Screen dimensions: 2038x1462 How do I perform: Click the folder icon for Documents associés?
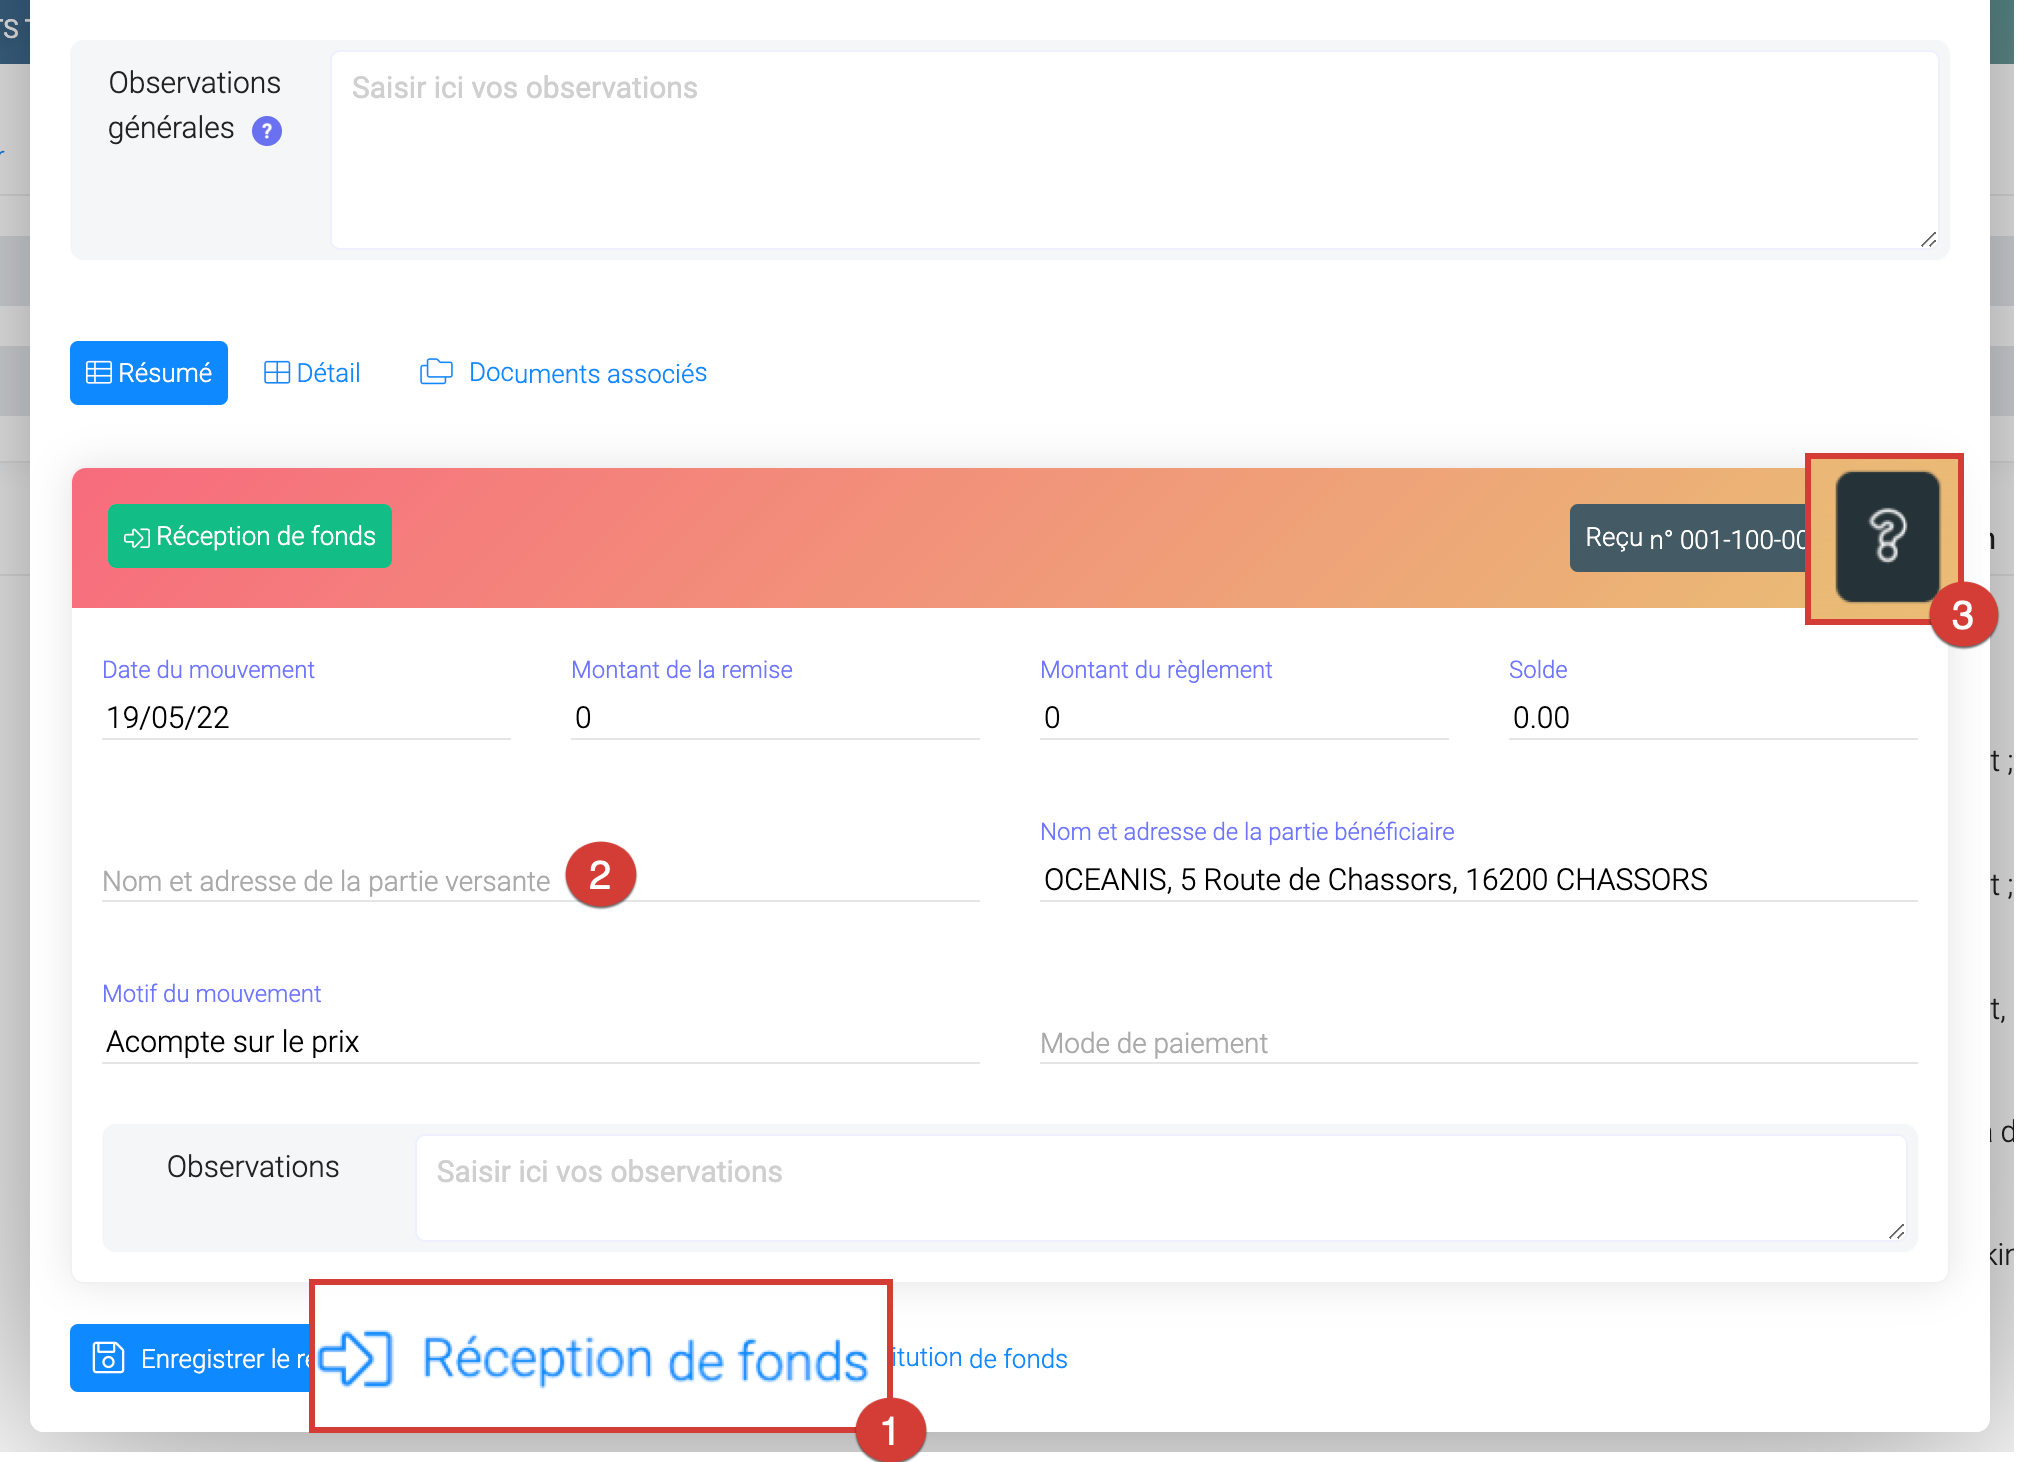pyautogui.click(x=436, y=372)
